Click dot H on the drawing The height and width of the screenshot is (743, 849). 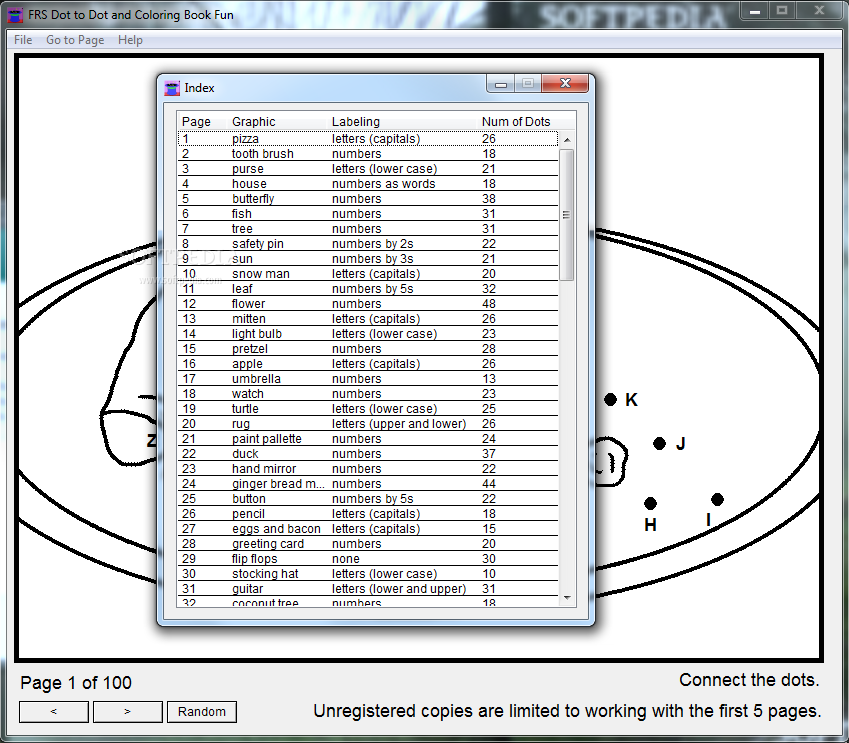coord(650,504)
